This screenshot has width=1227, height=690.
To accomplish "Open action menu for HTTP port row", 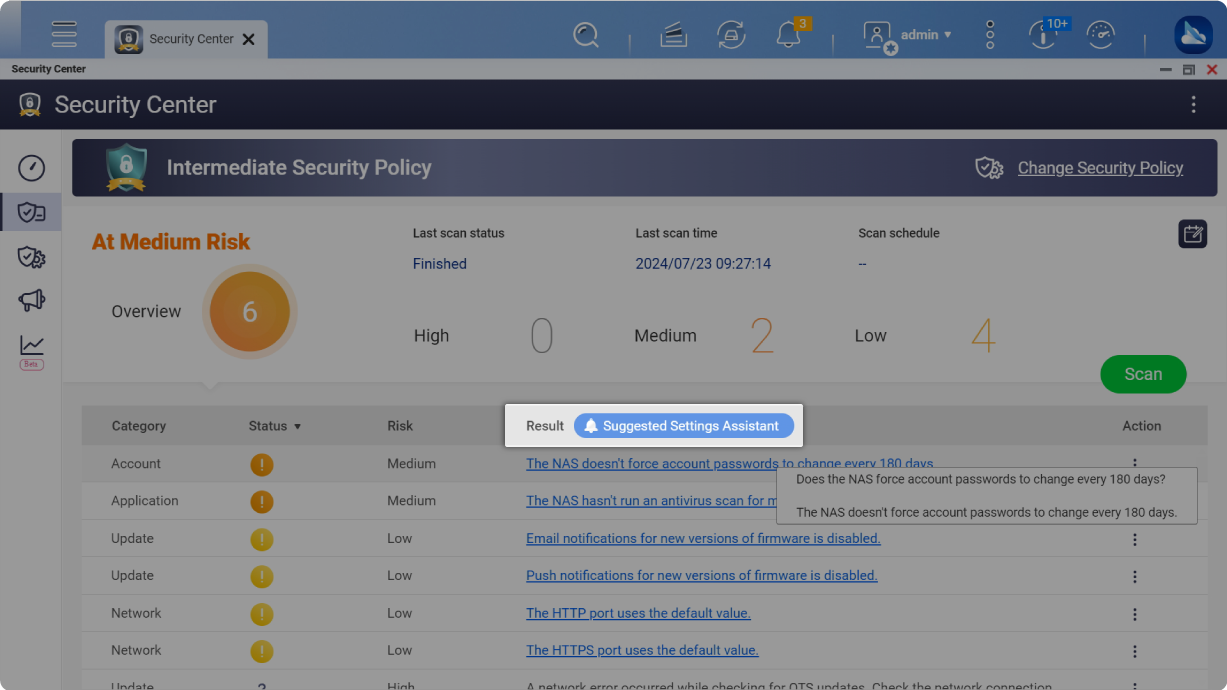I will (x=1135, y=614).
